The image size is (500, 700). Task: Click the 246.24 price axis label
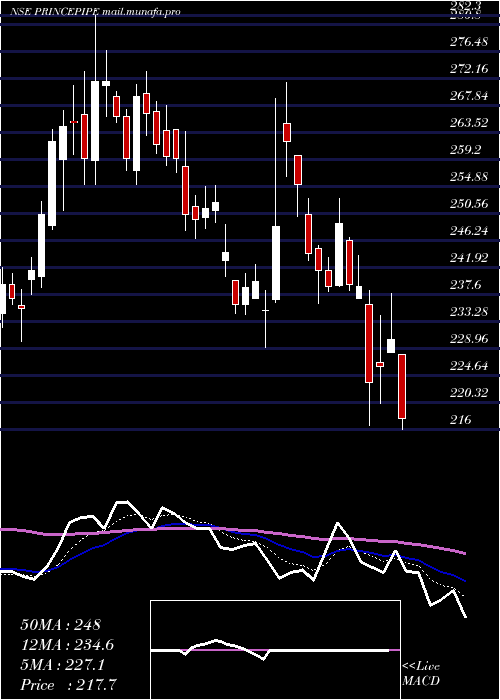[468, 230]
